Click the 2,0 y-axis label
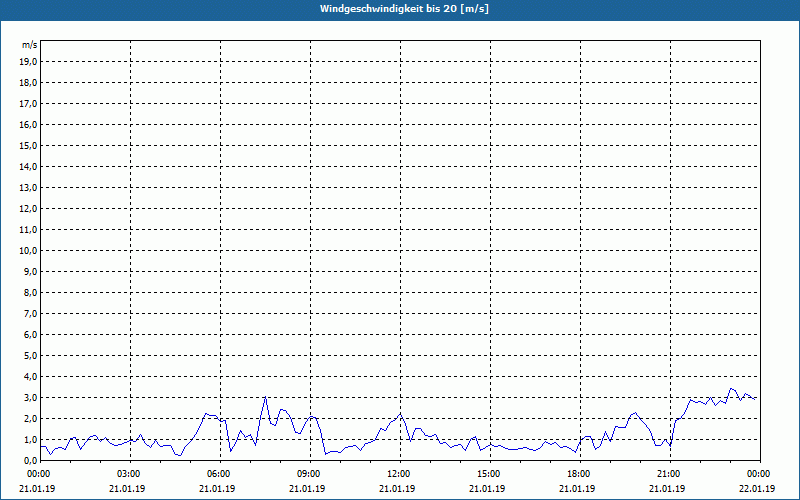The image size is (800, 500). 31,418
